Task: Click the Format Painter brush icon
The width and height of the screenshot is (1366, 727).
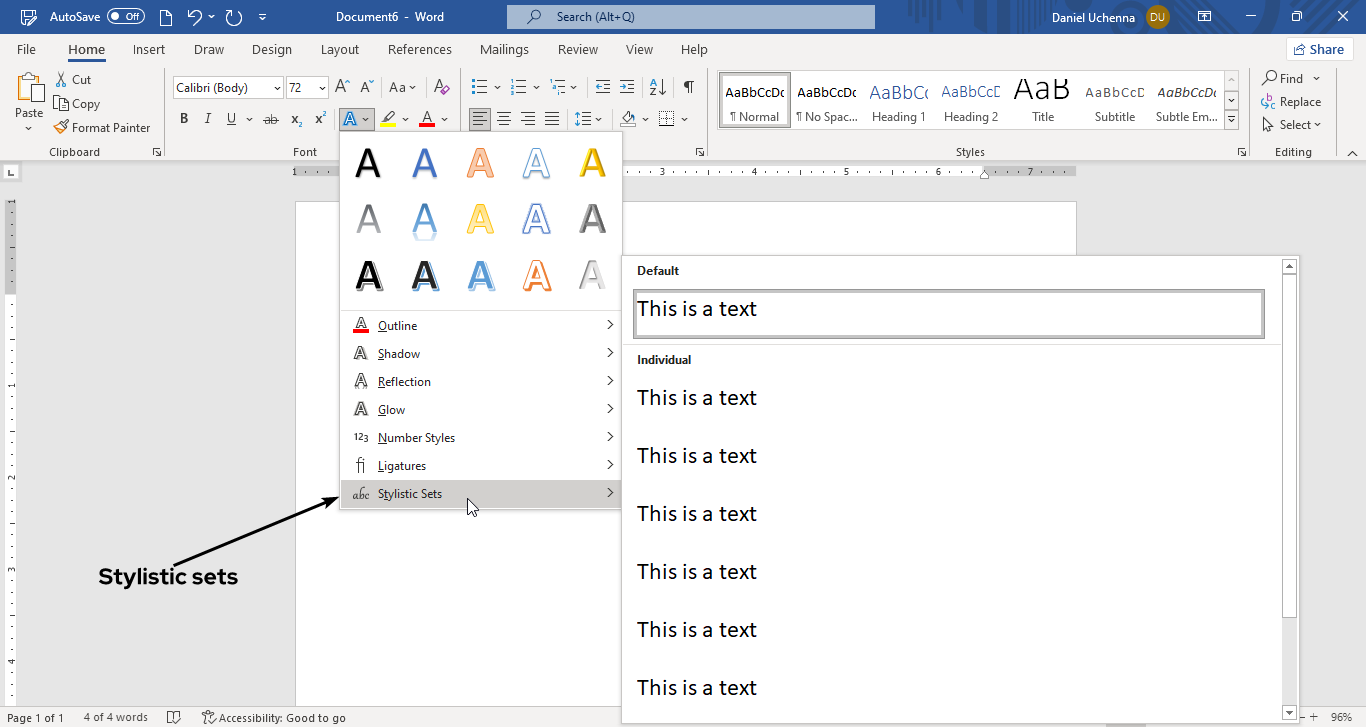Action: pyautogui.click(x=61, y=128)
